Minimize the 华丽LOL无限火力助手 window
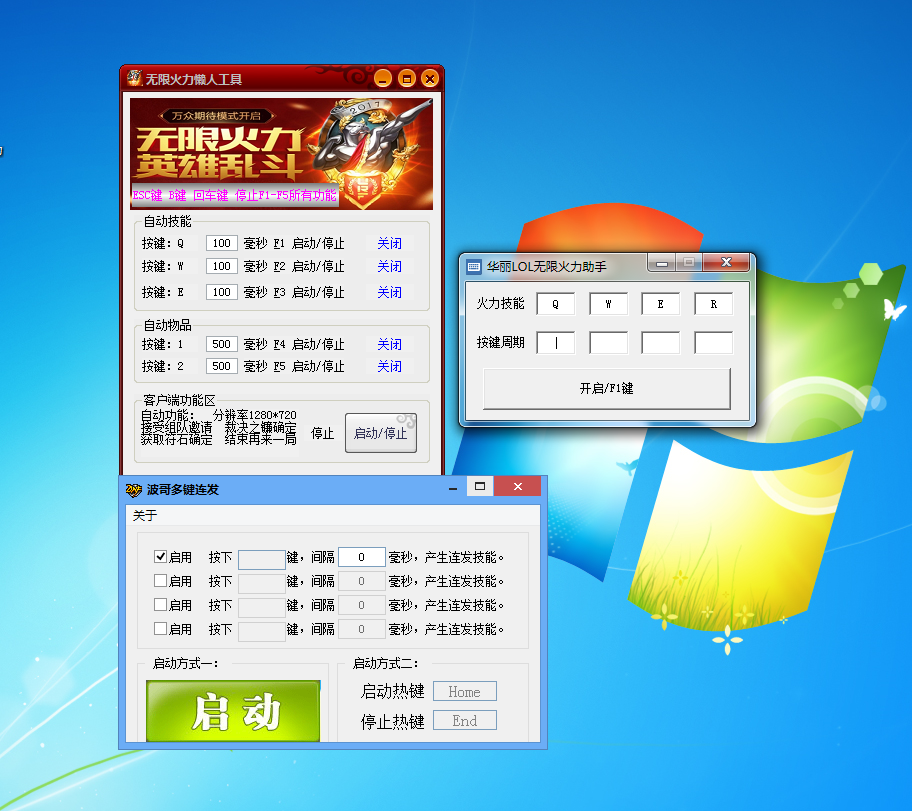The width and height of the screenshot is (912, 811). [x=661, y=263]
